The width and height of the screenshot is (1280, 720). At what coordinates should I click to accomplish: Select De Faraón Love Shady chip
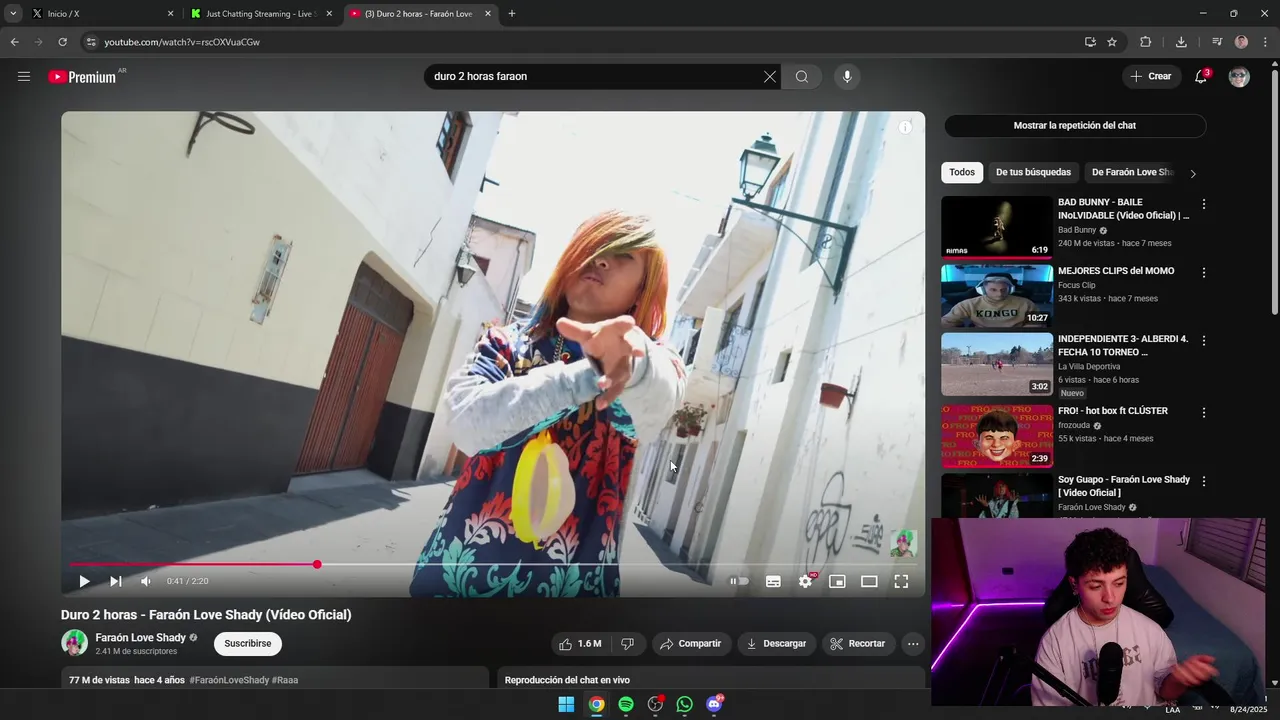point(1131,173)
